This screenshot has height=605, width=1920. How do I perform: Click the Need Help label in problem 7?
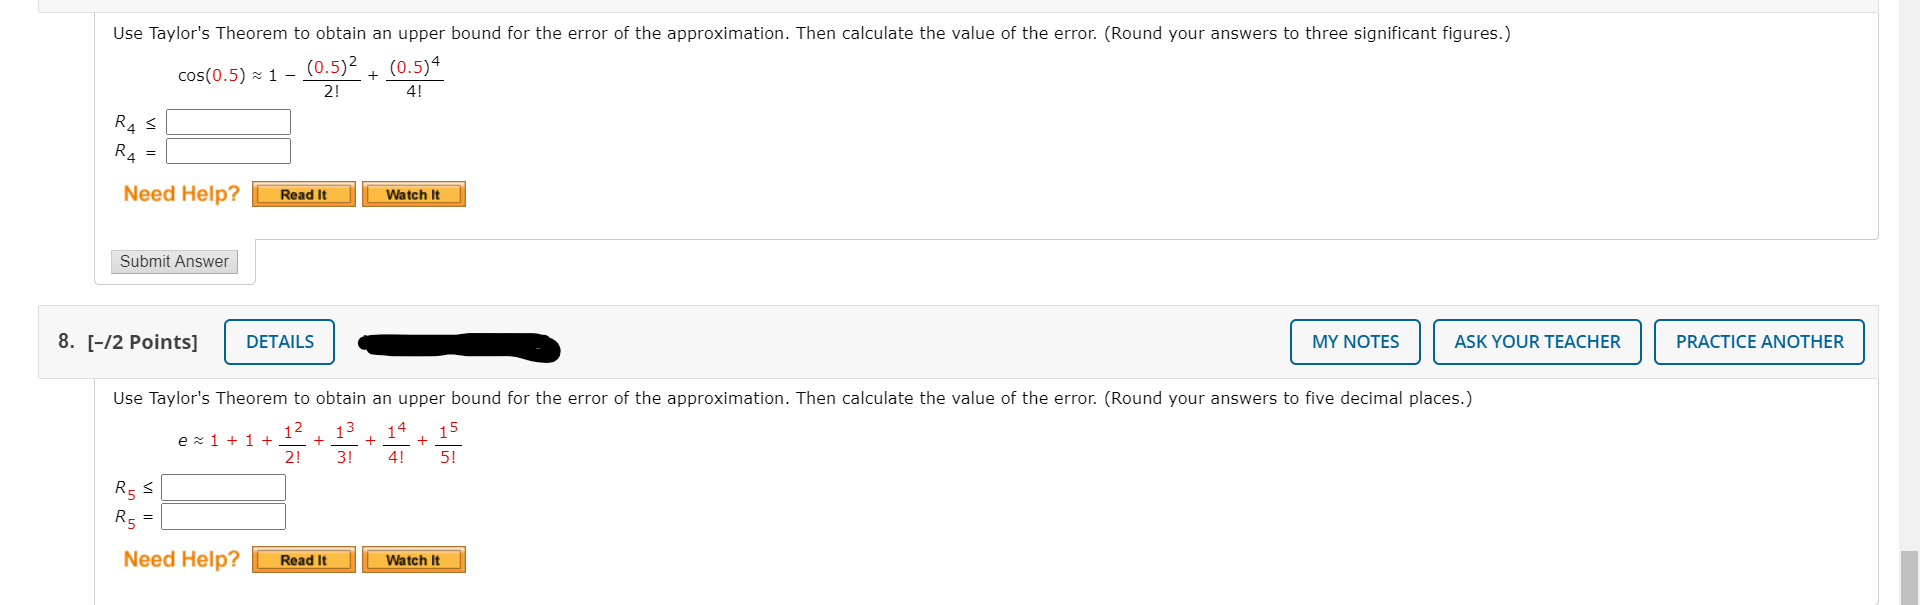tap(180, 193)
